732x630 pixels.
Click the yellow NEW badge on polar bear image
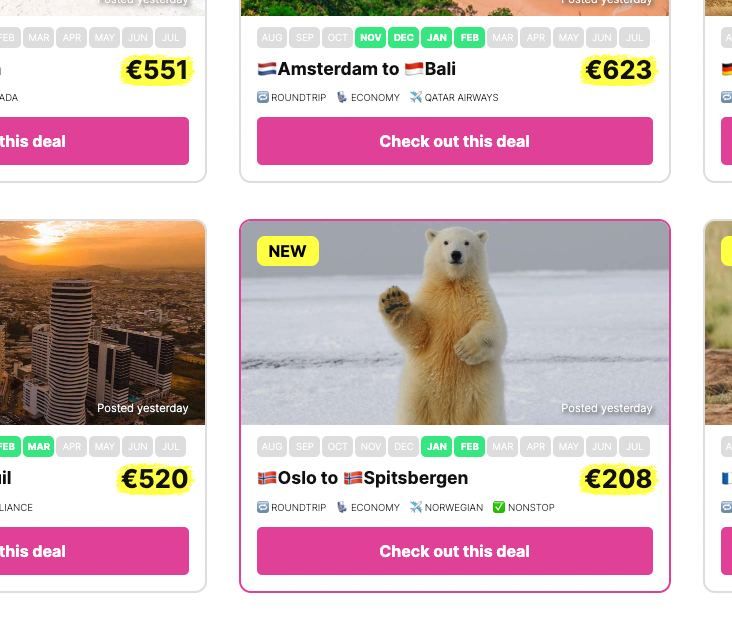tap(288, 251)
